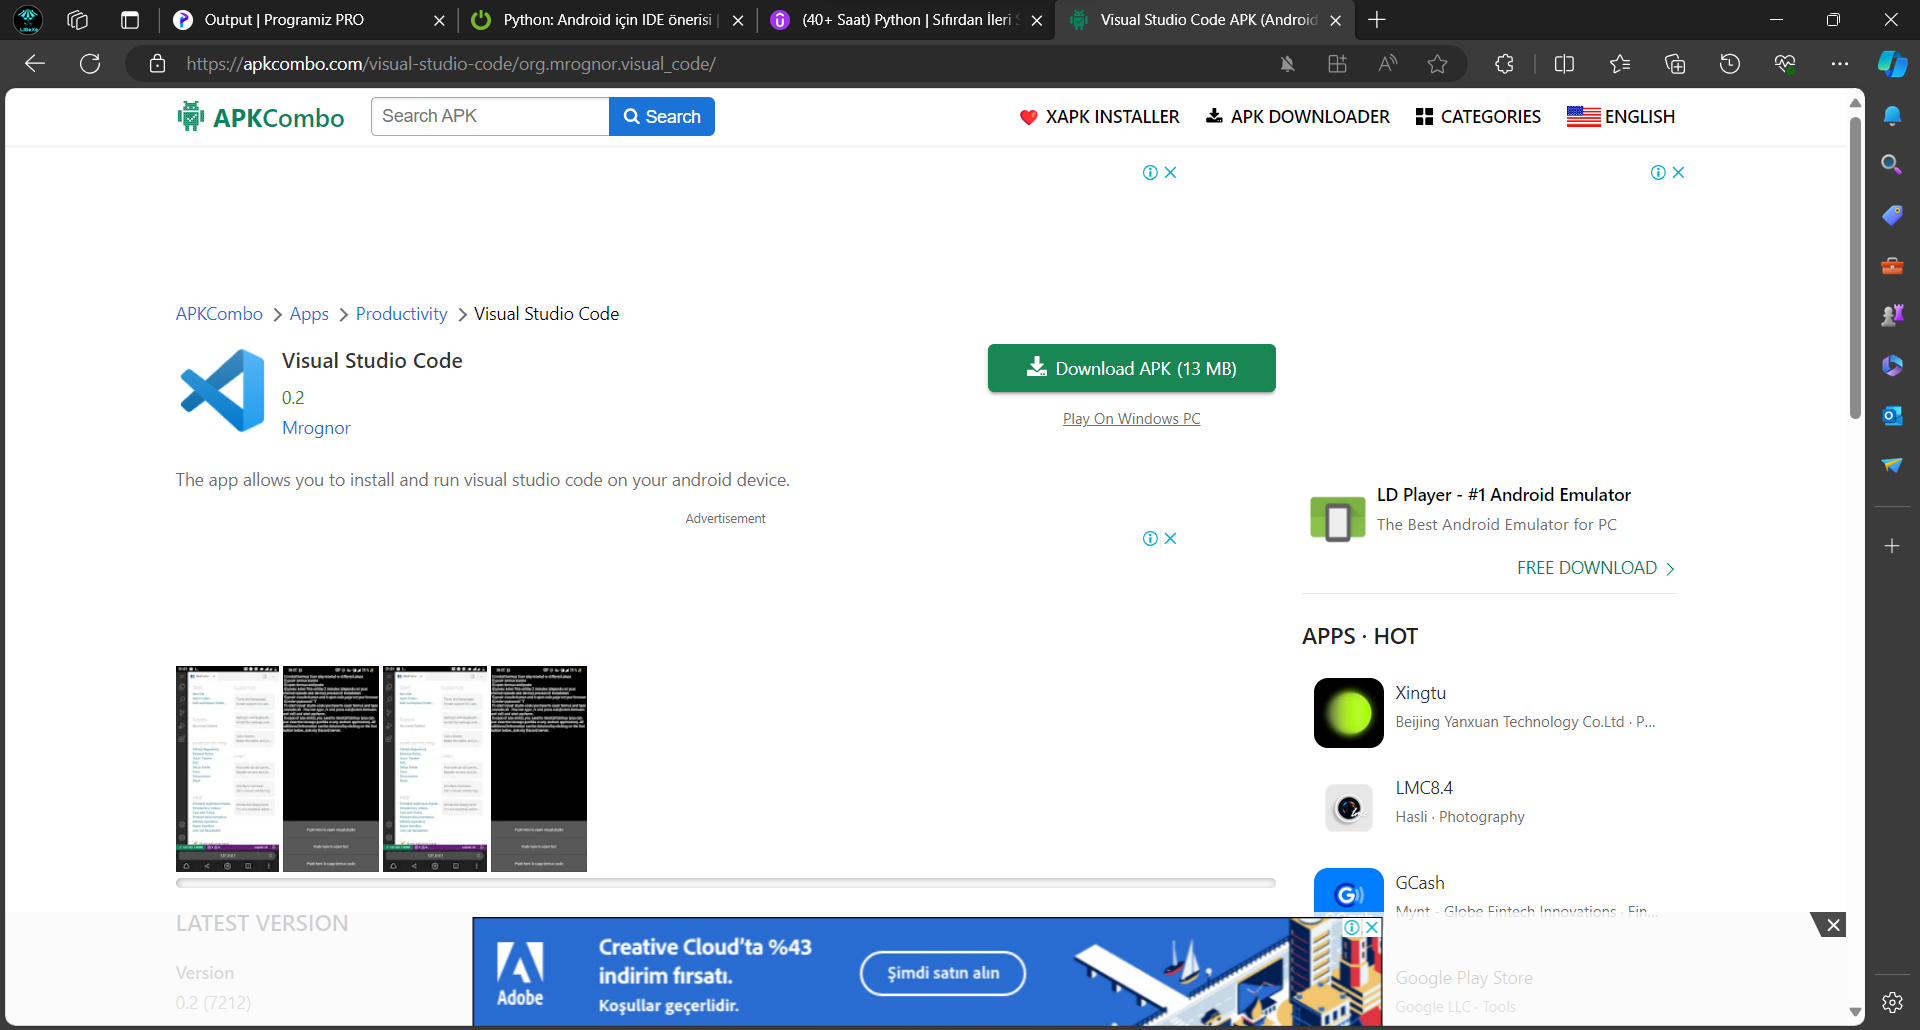
Task: Open the fourth app screenshot thumbnail
Action: pos(539,769)
